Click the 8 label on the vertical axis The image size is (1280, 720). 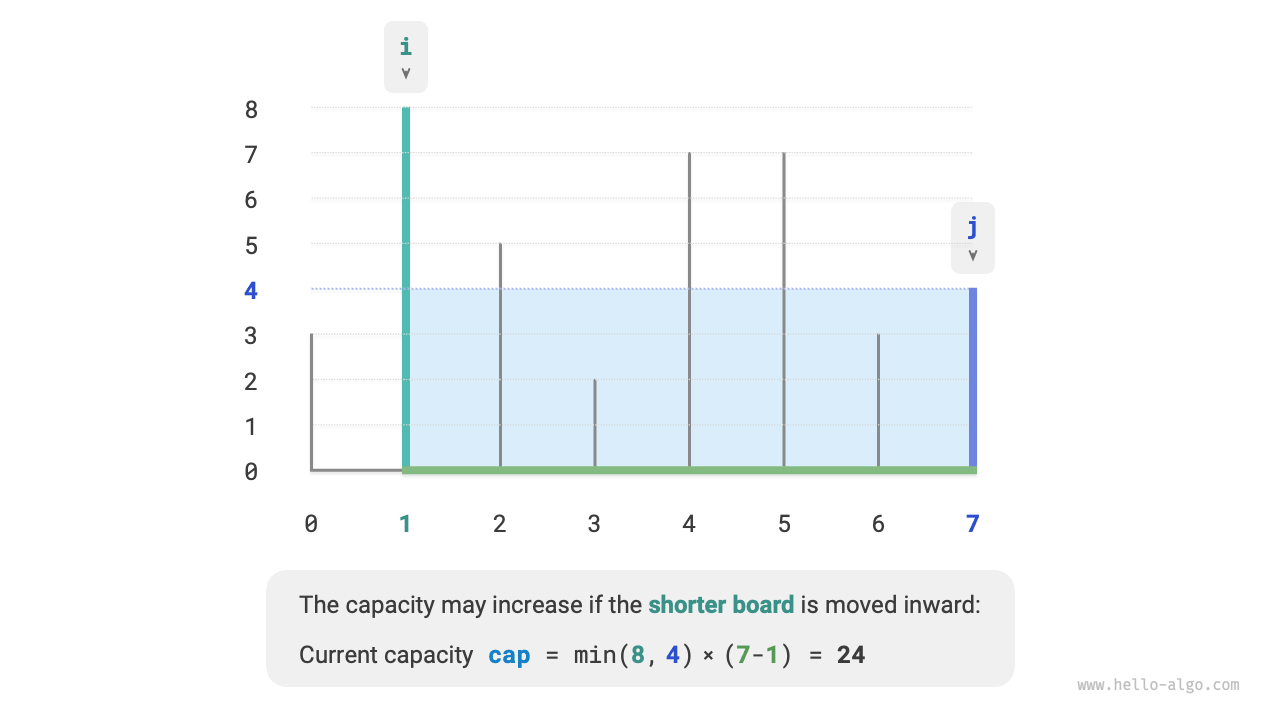point(251,110)
